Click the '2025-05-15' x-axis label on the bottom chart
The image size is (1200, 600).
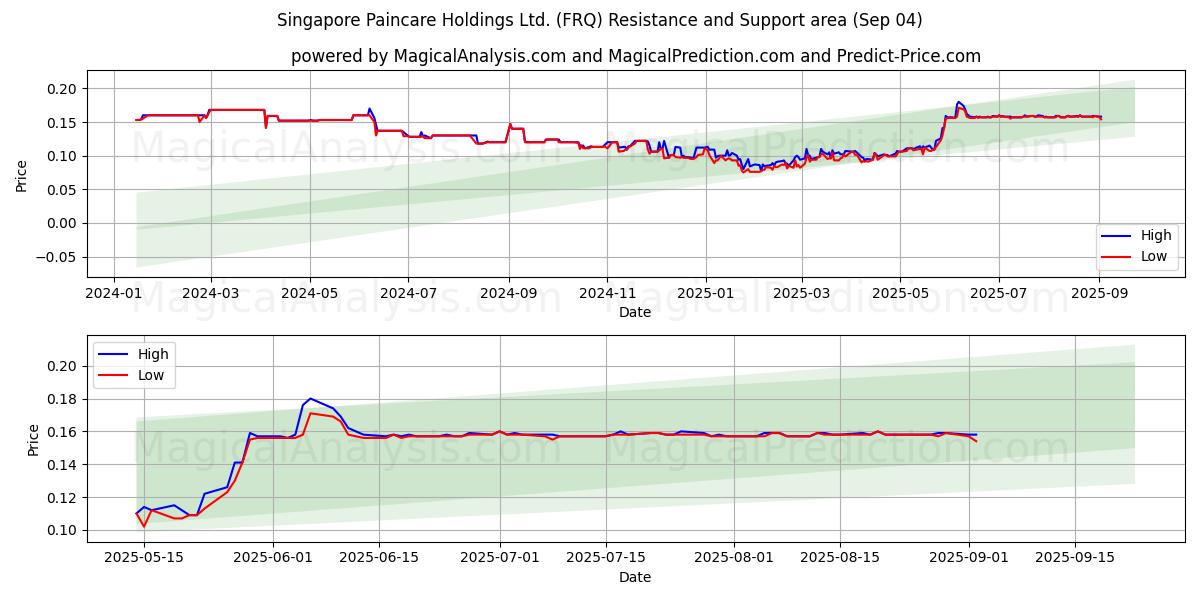143,559
